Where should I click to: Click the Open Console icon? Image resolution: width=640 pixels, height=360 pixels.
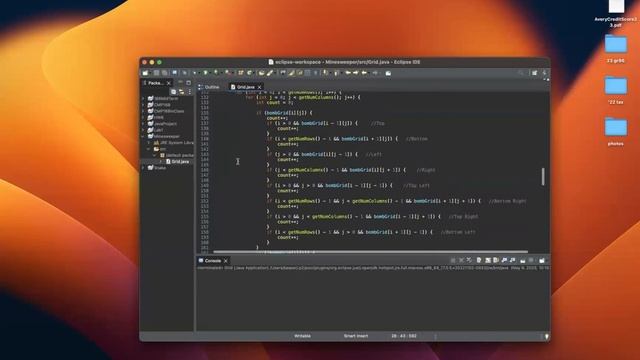click(x=542, y=260)
